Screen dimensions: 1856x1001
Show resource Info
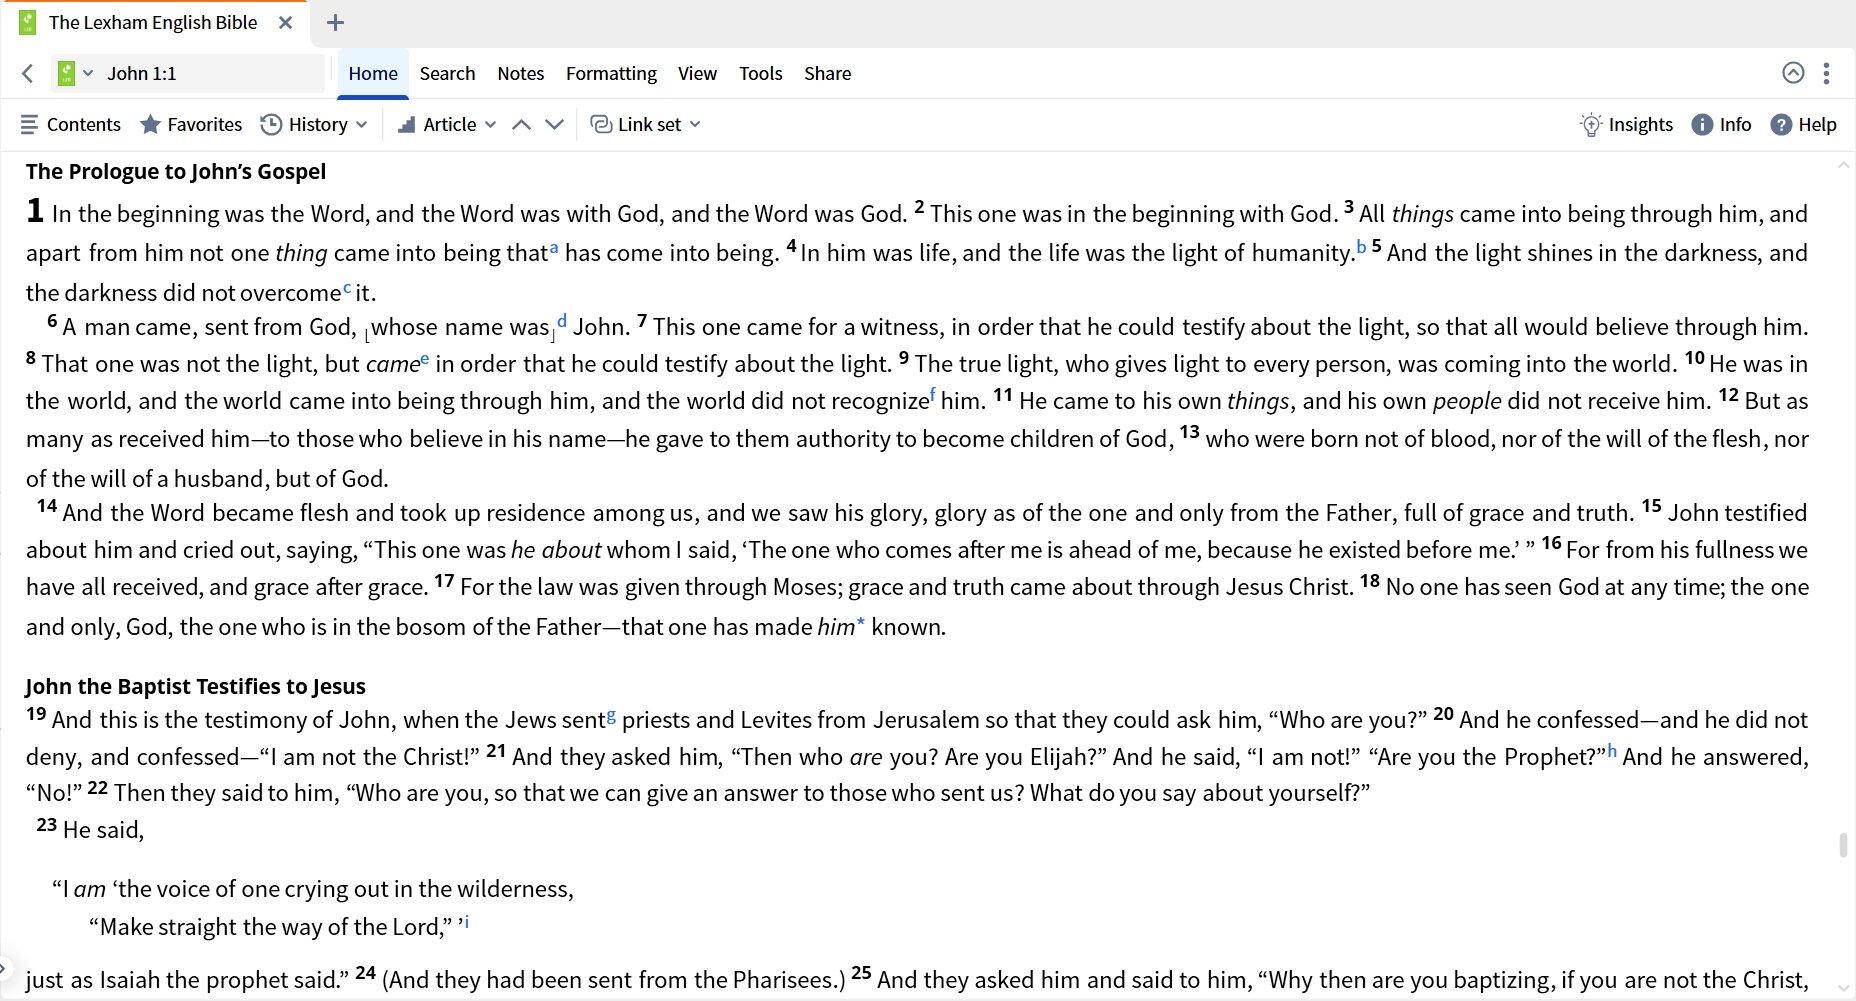tap(1721, 124)
